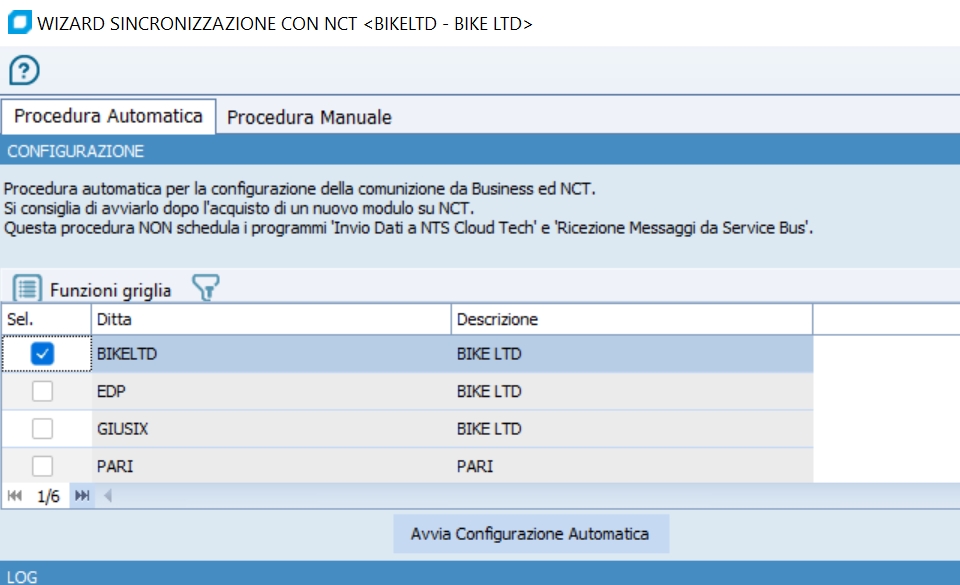Image resolution: width=960 pixels, height=585 pixels.
Task: Sort by the Descrizione column header
Action: click(x=630, y=320)
